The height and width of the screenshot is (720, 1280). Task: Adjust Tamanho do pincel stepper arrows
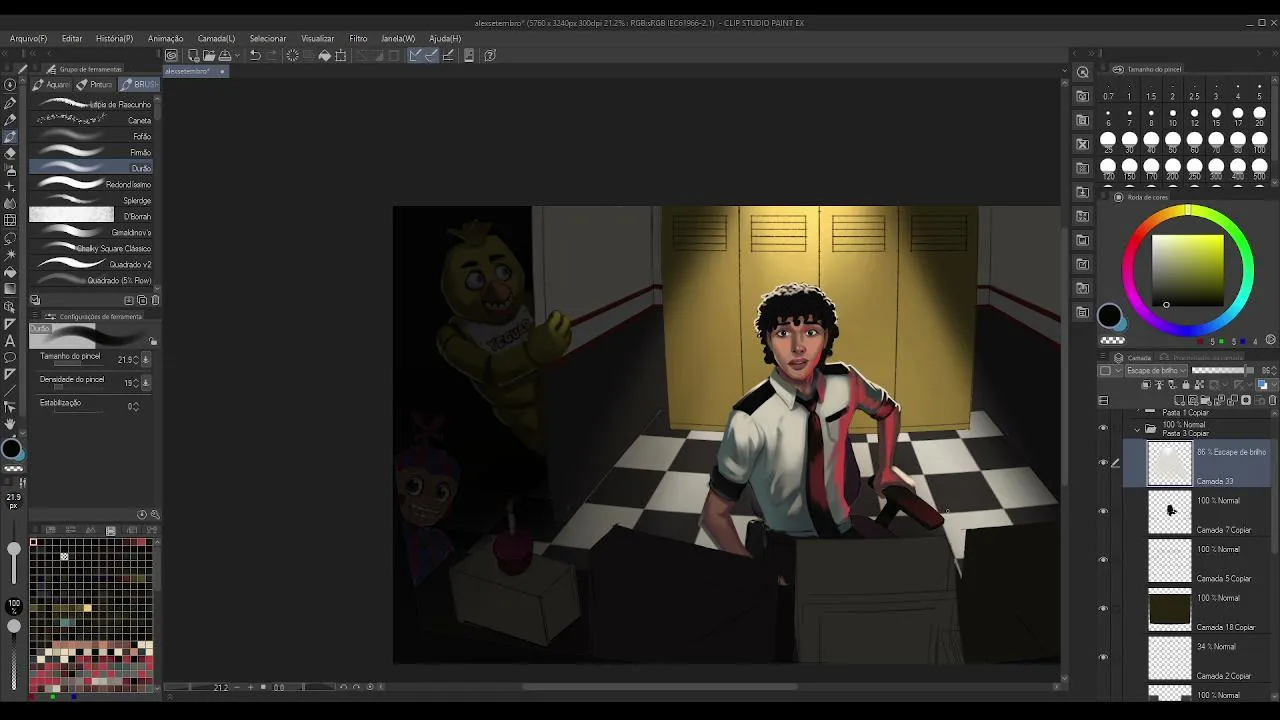(x=136, y=359)
